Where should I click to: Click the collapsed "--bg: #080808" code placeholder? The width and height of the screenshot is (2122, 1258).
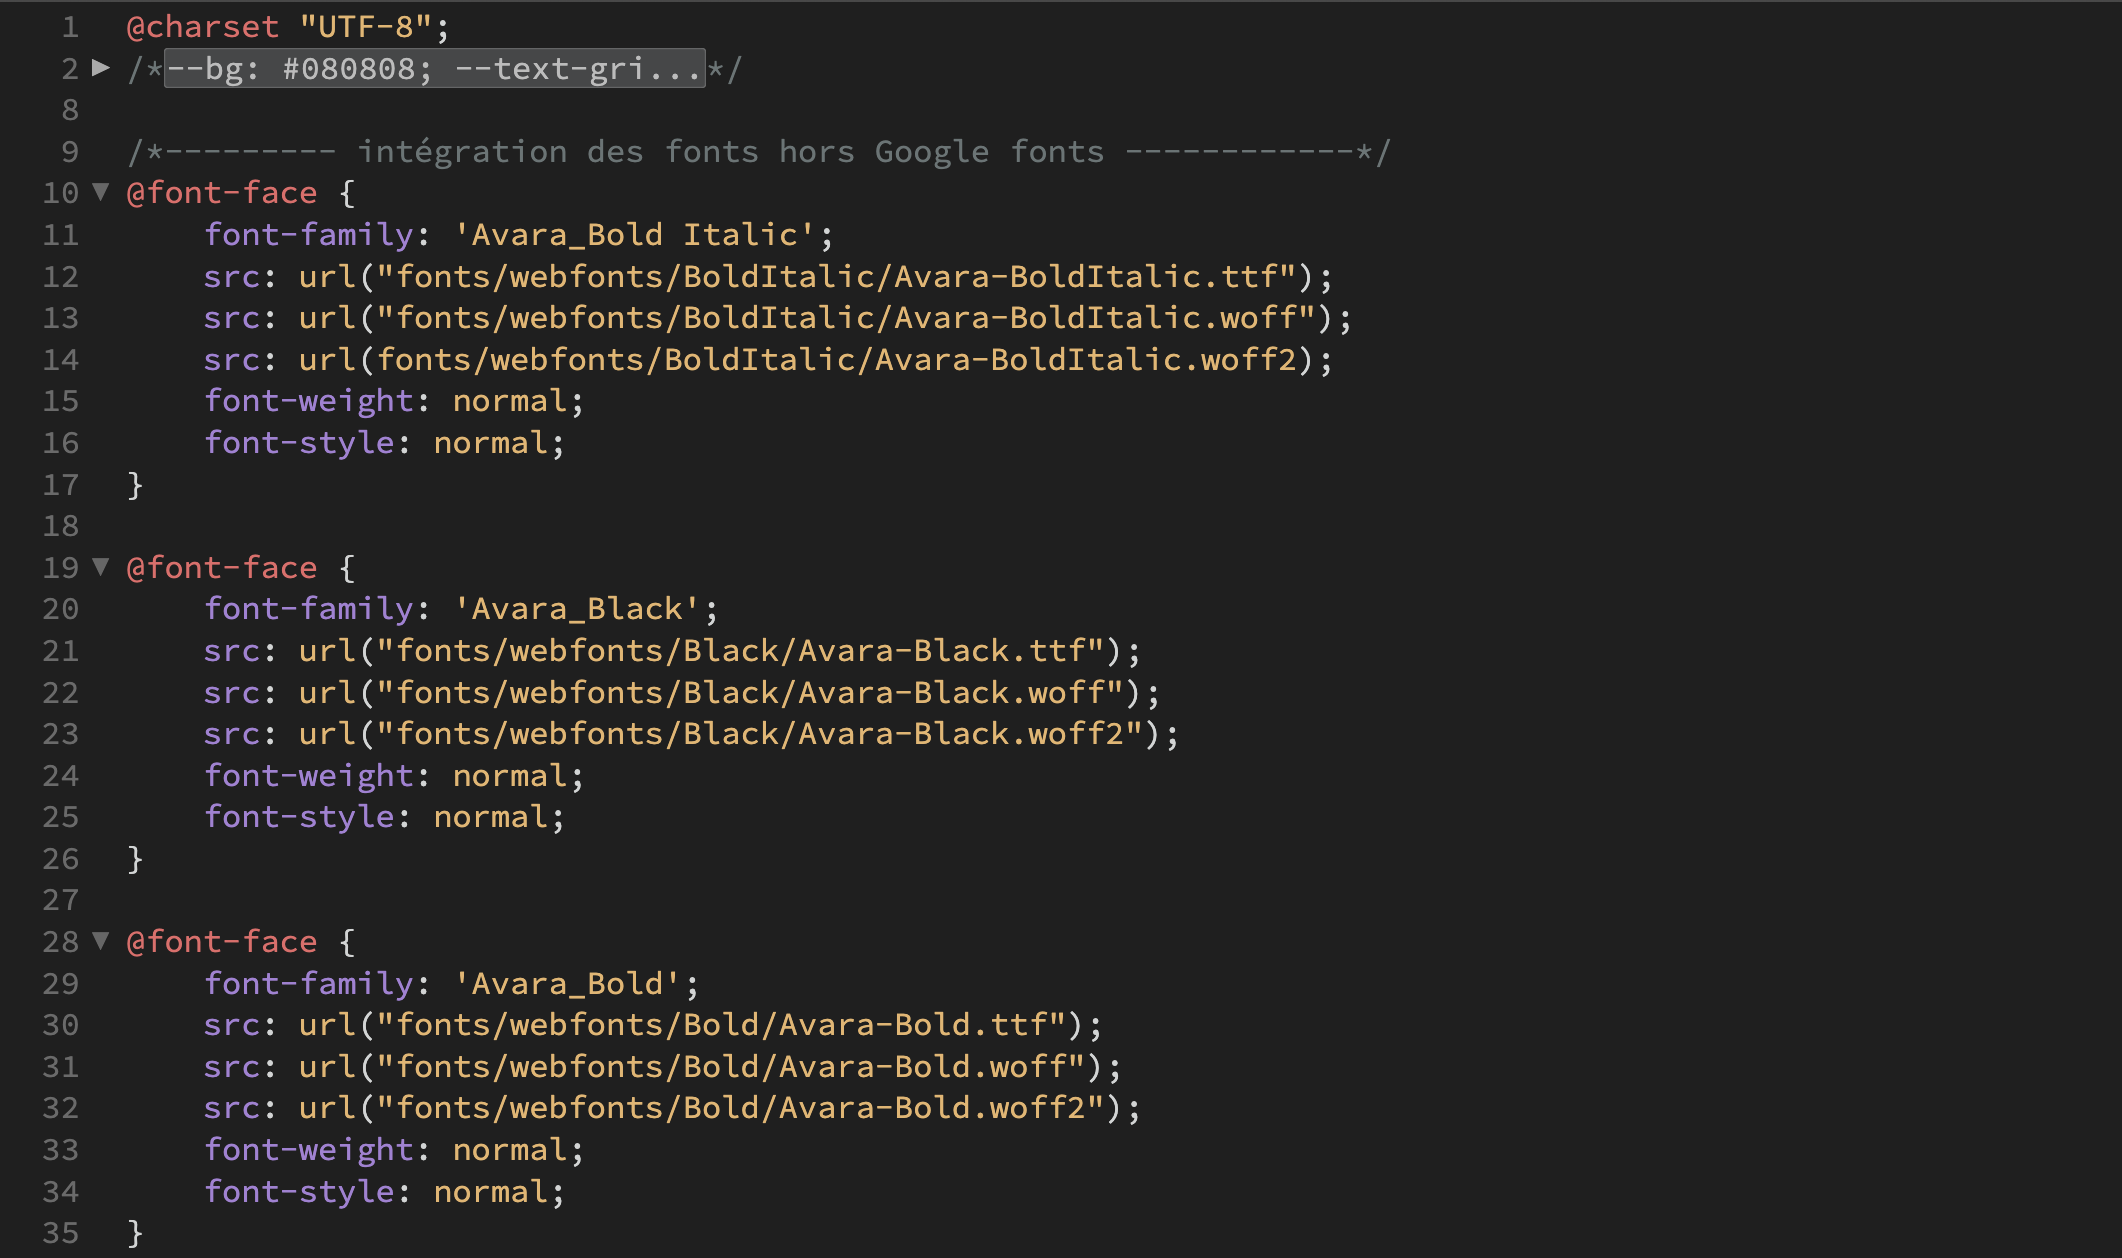pos(434,69)
